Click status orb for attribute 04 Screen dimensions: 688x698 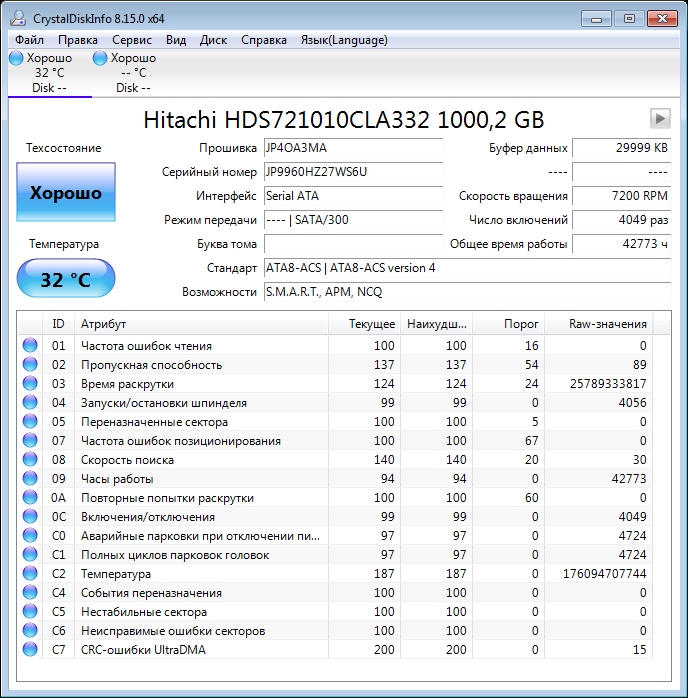[x=30, y=402]
